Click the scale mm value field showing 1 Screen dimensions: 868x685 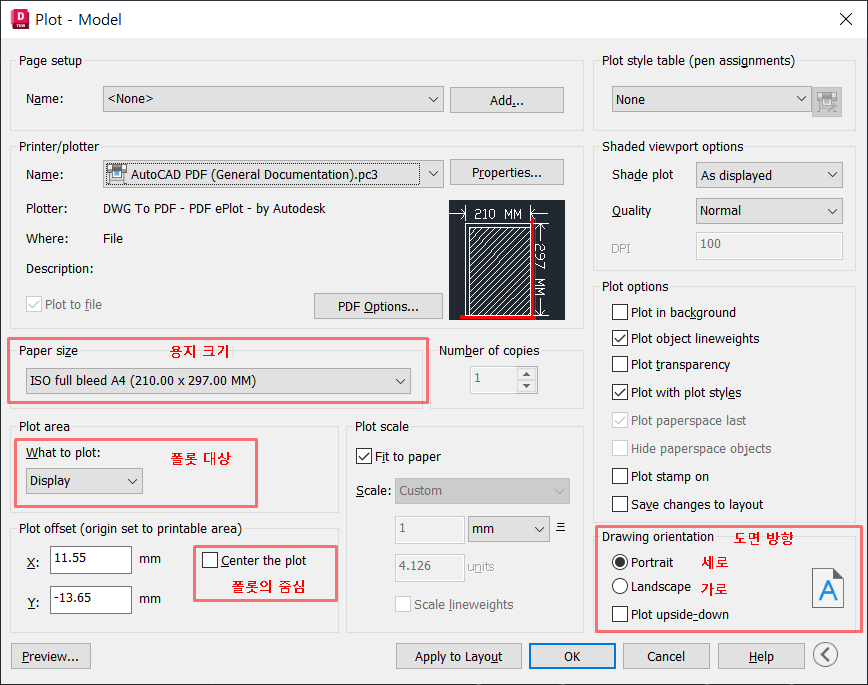coord(430,529)
